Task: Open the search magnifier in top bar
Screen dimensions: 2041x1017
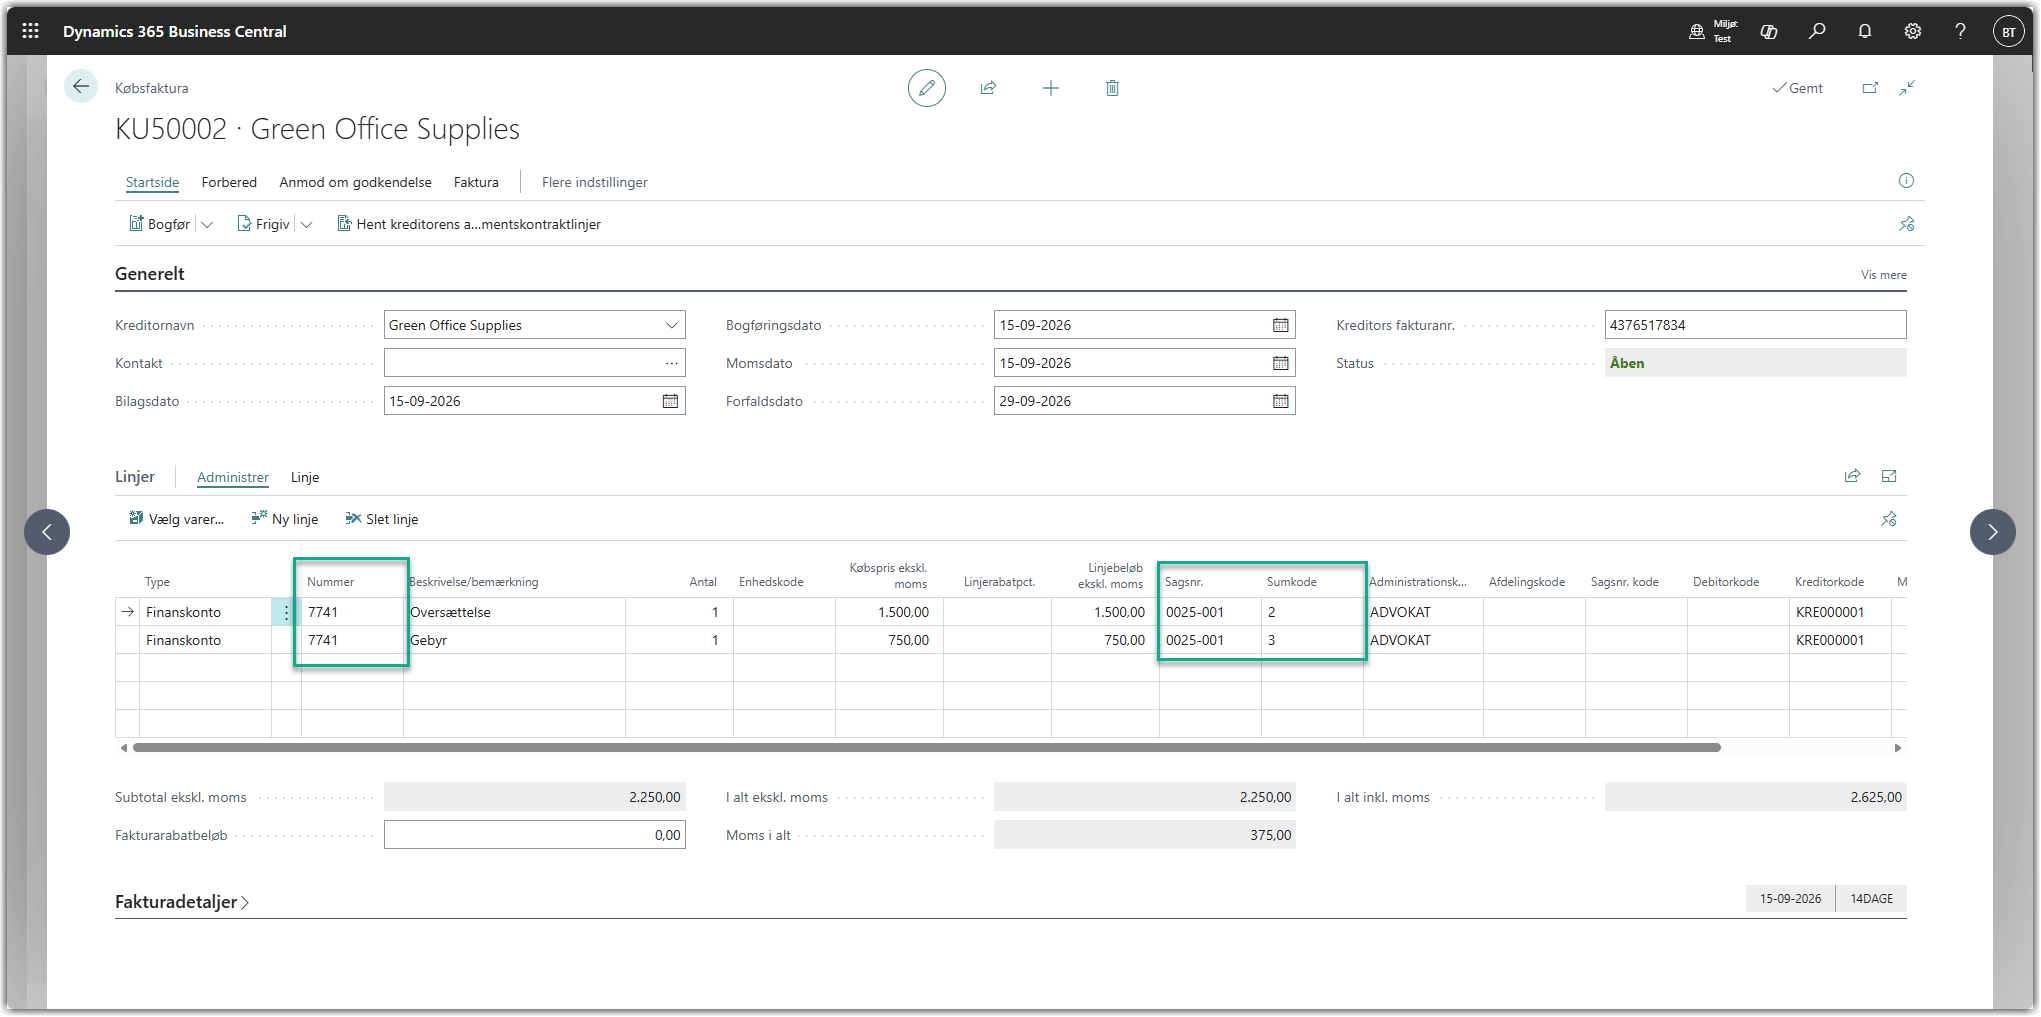Action: (1817, 31)
